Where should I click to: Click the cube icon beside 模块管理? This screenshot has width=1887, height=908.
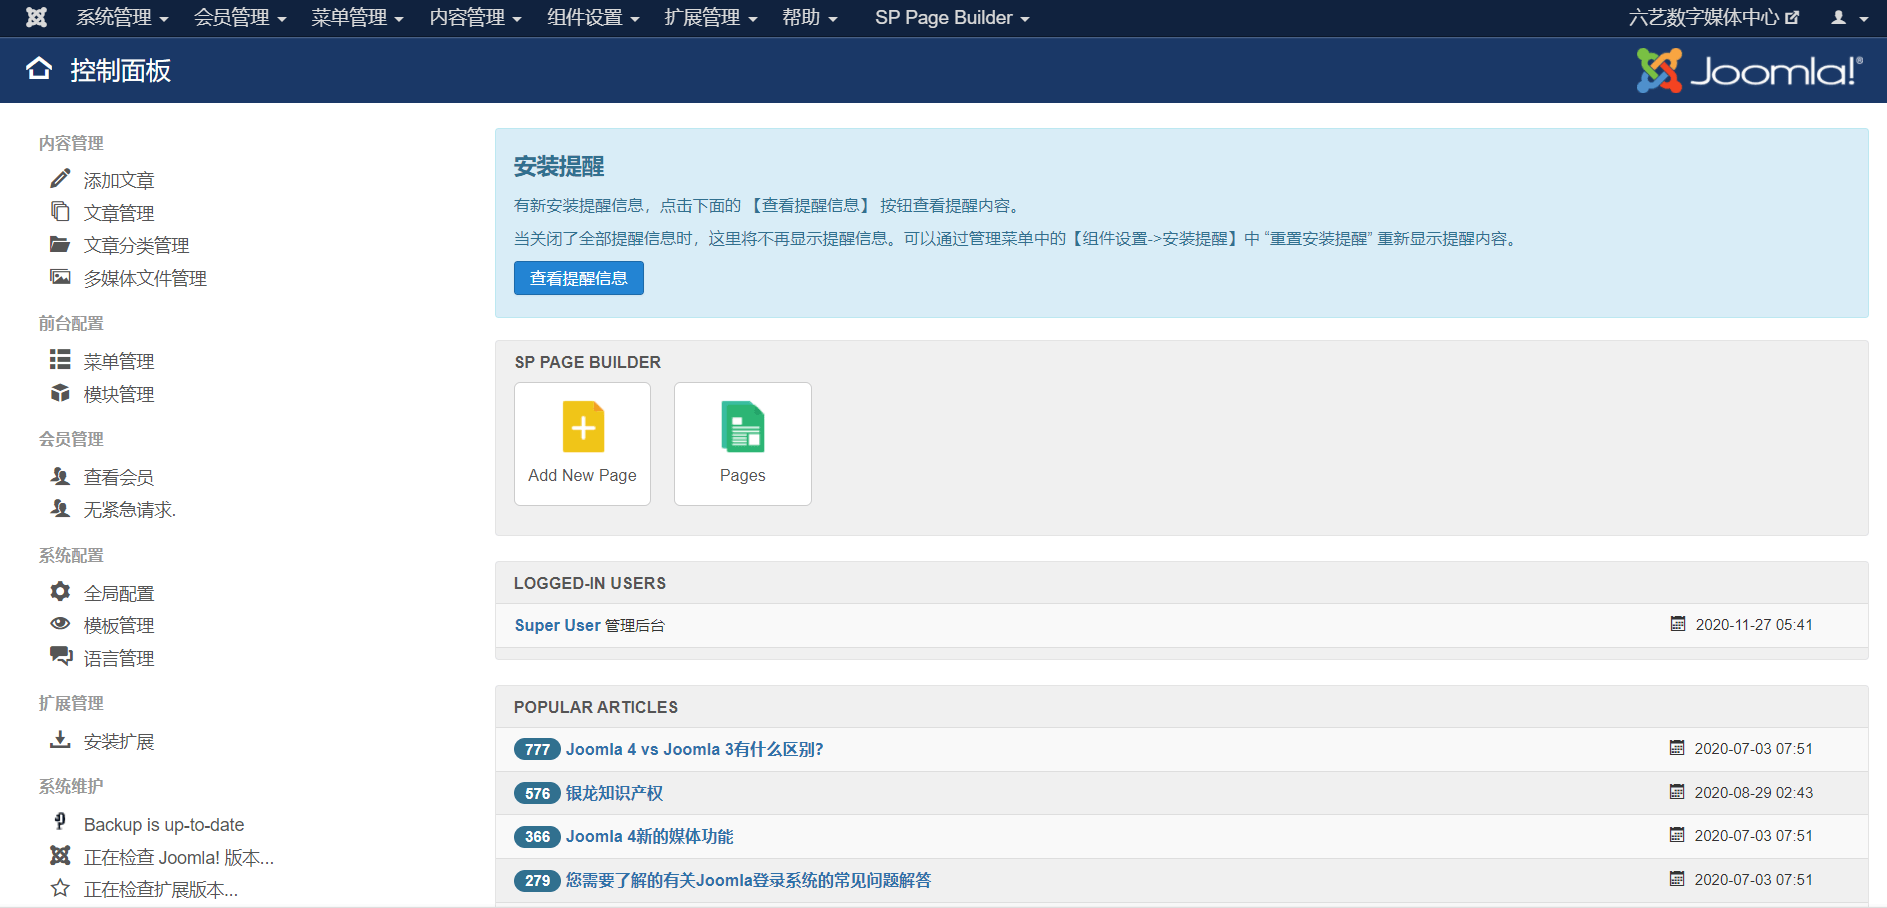(x=61, y=392)
